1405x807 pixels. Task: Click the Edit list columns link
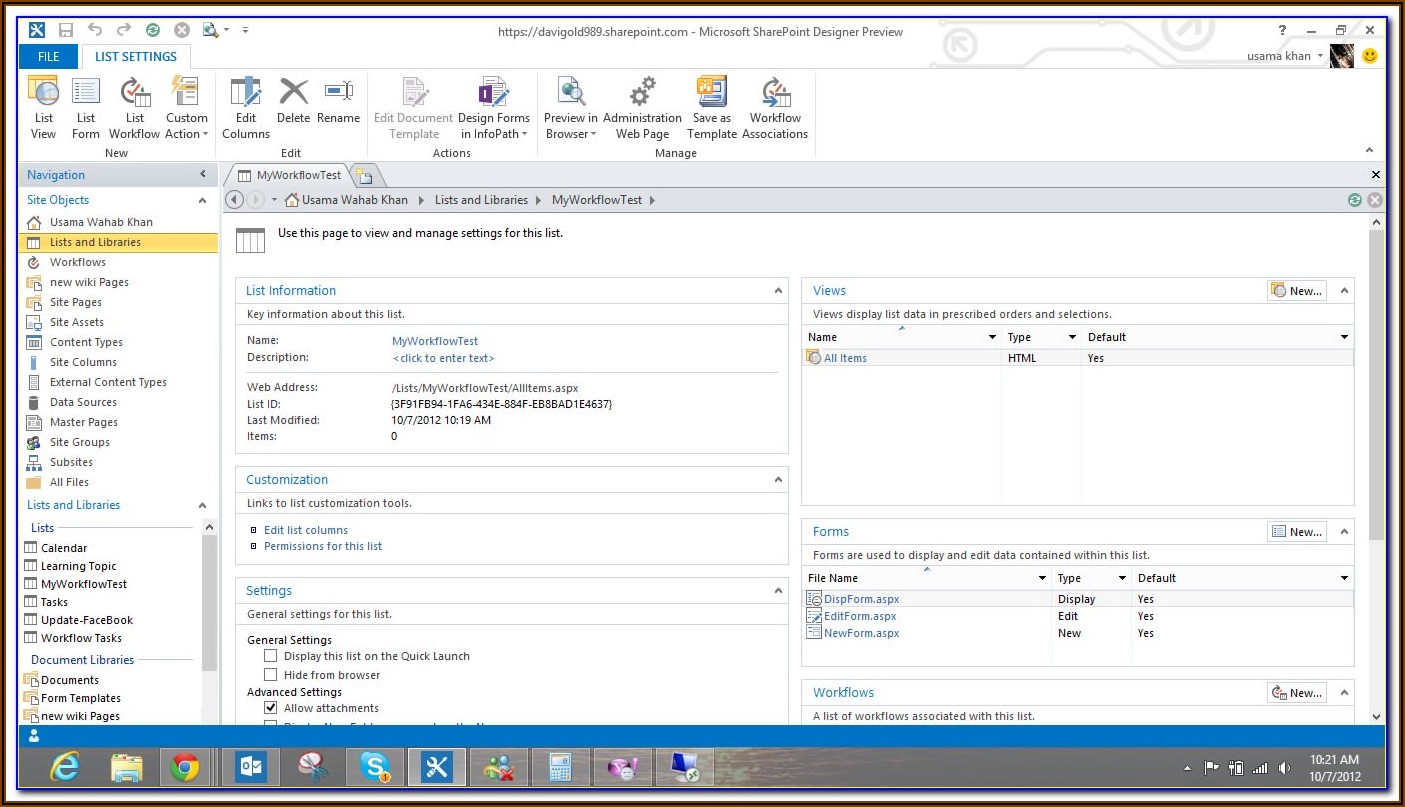point(306,530)
